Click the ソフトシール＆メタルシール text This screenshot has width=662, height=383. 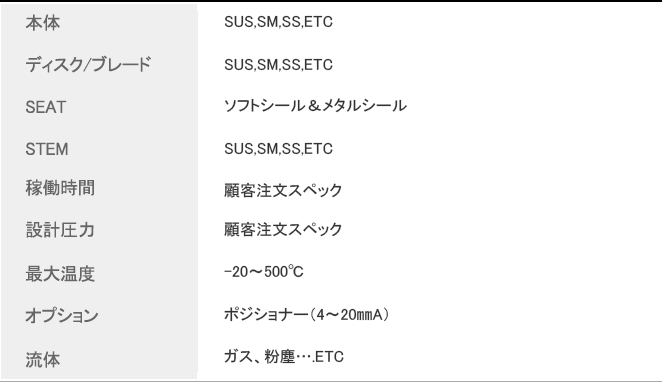[315, 106]
